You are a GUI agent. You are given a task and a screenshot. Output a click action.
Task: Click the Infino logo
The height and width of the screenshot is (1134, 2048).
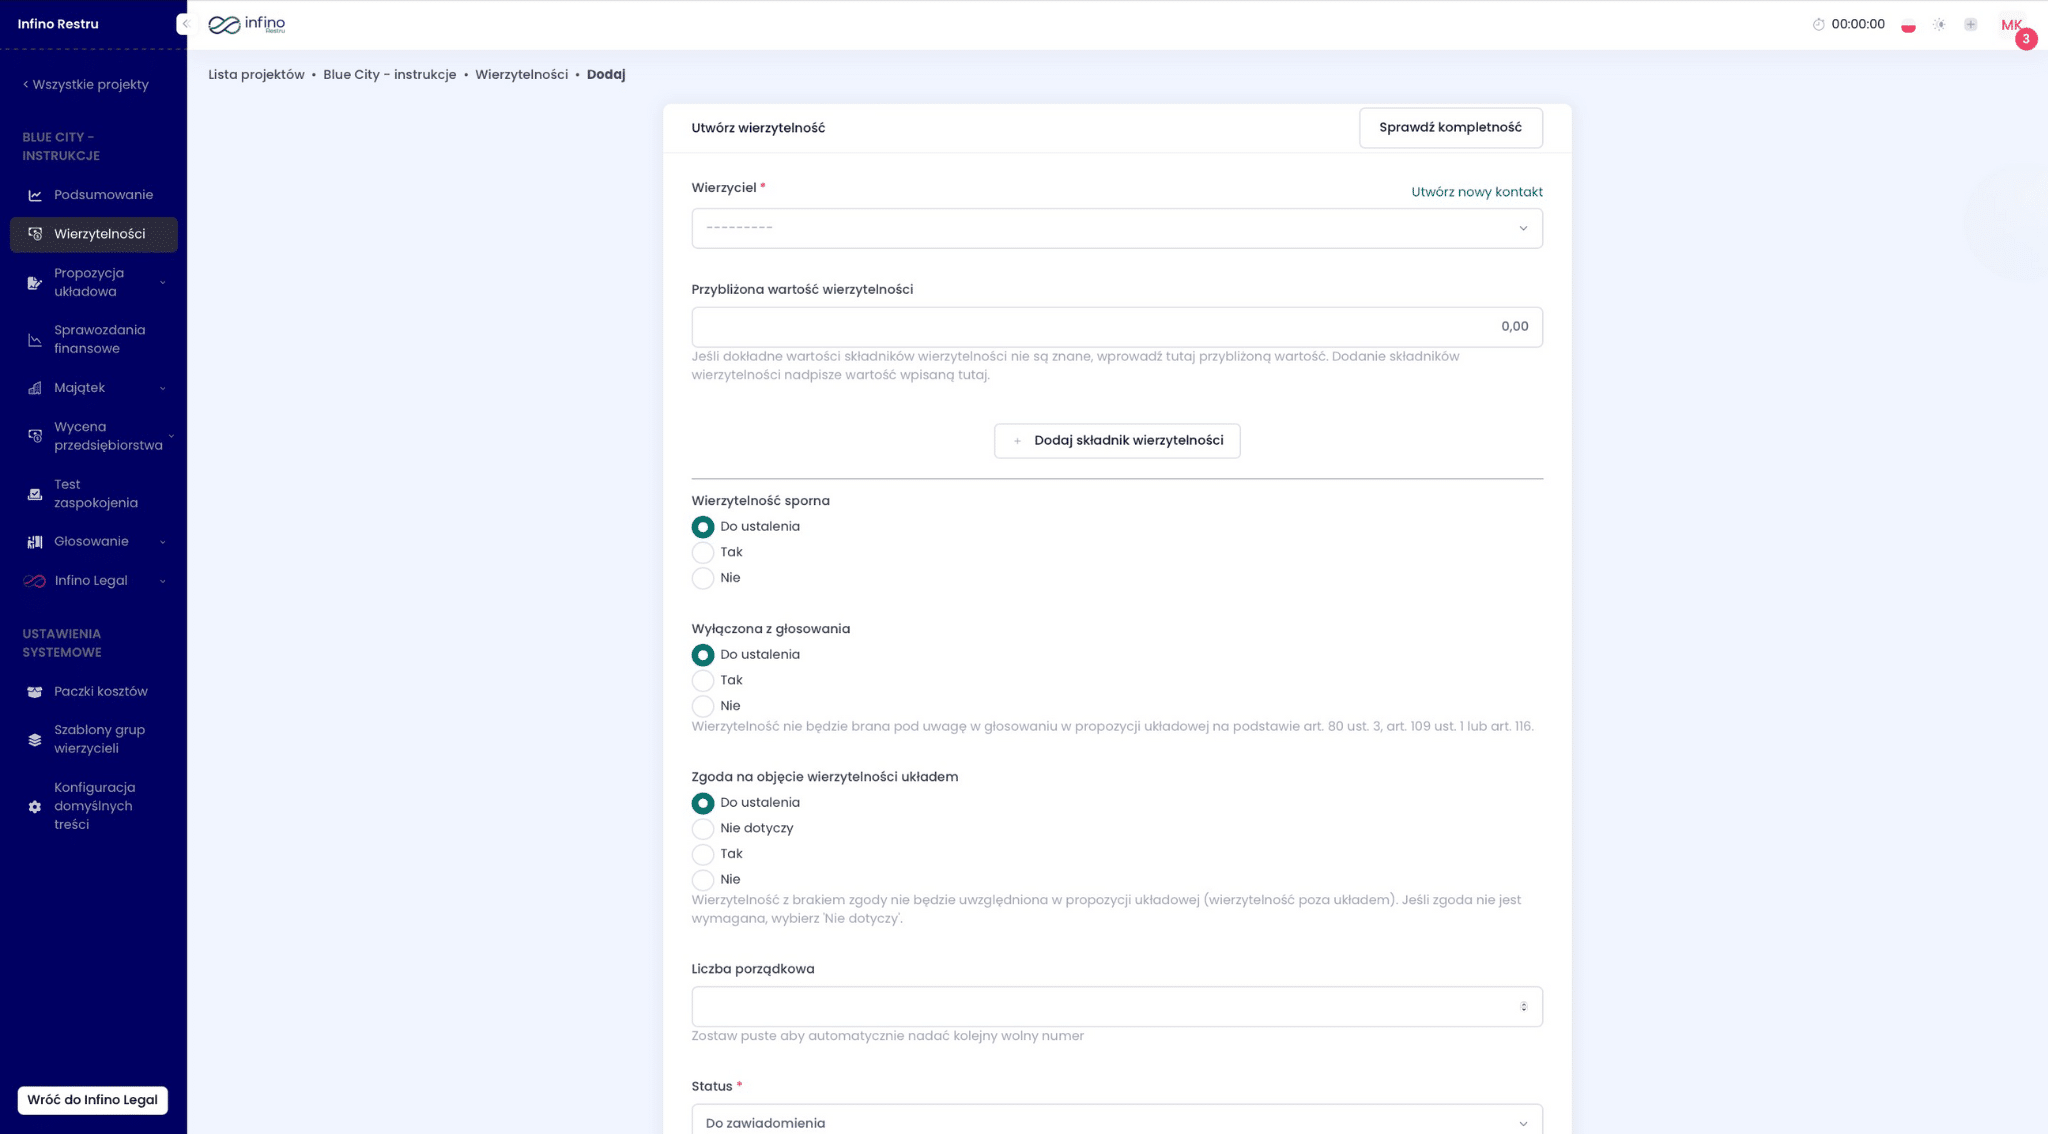coord(247,24)
